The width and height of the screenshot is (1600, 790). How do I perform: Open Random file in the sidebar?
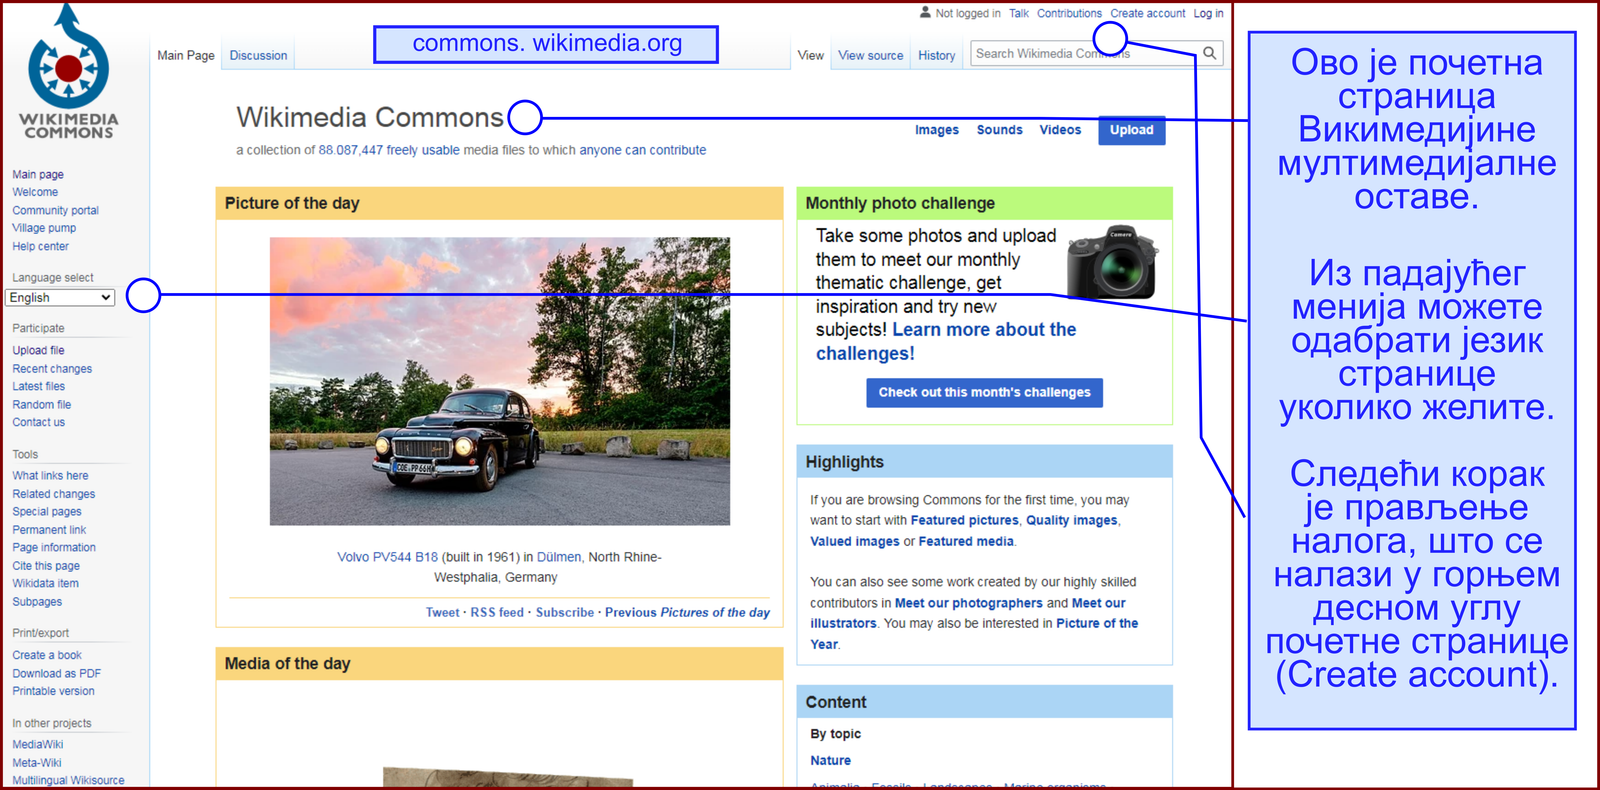coord(42,405)
